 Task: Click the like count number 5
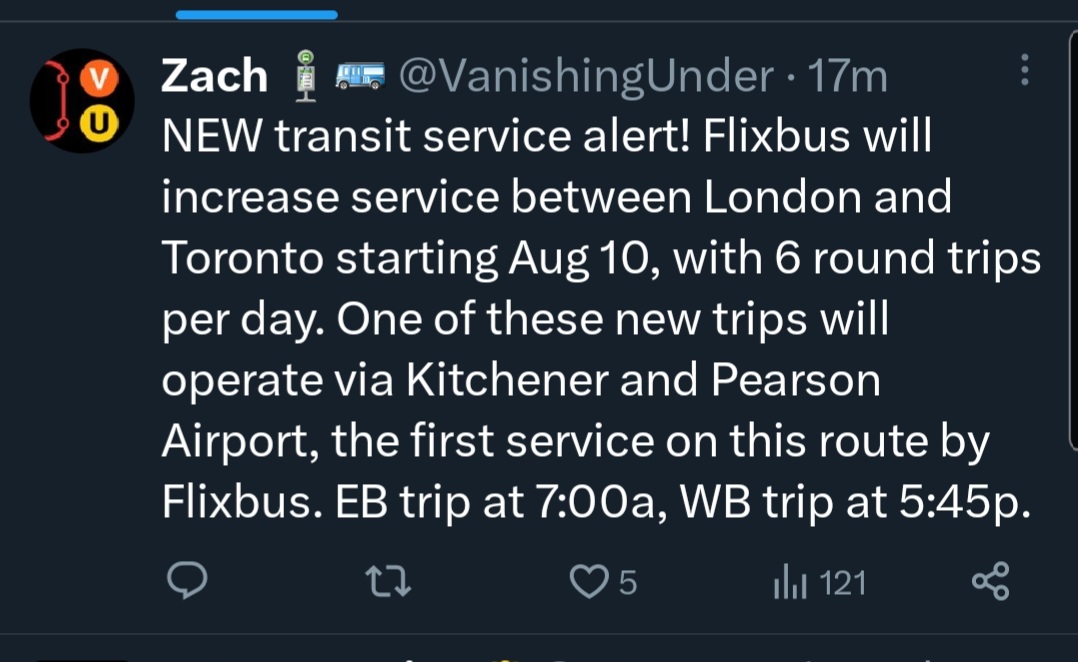[x=628, y=582]
